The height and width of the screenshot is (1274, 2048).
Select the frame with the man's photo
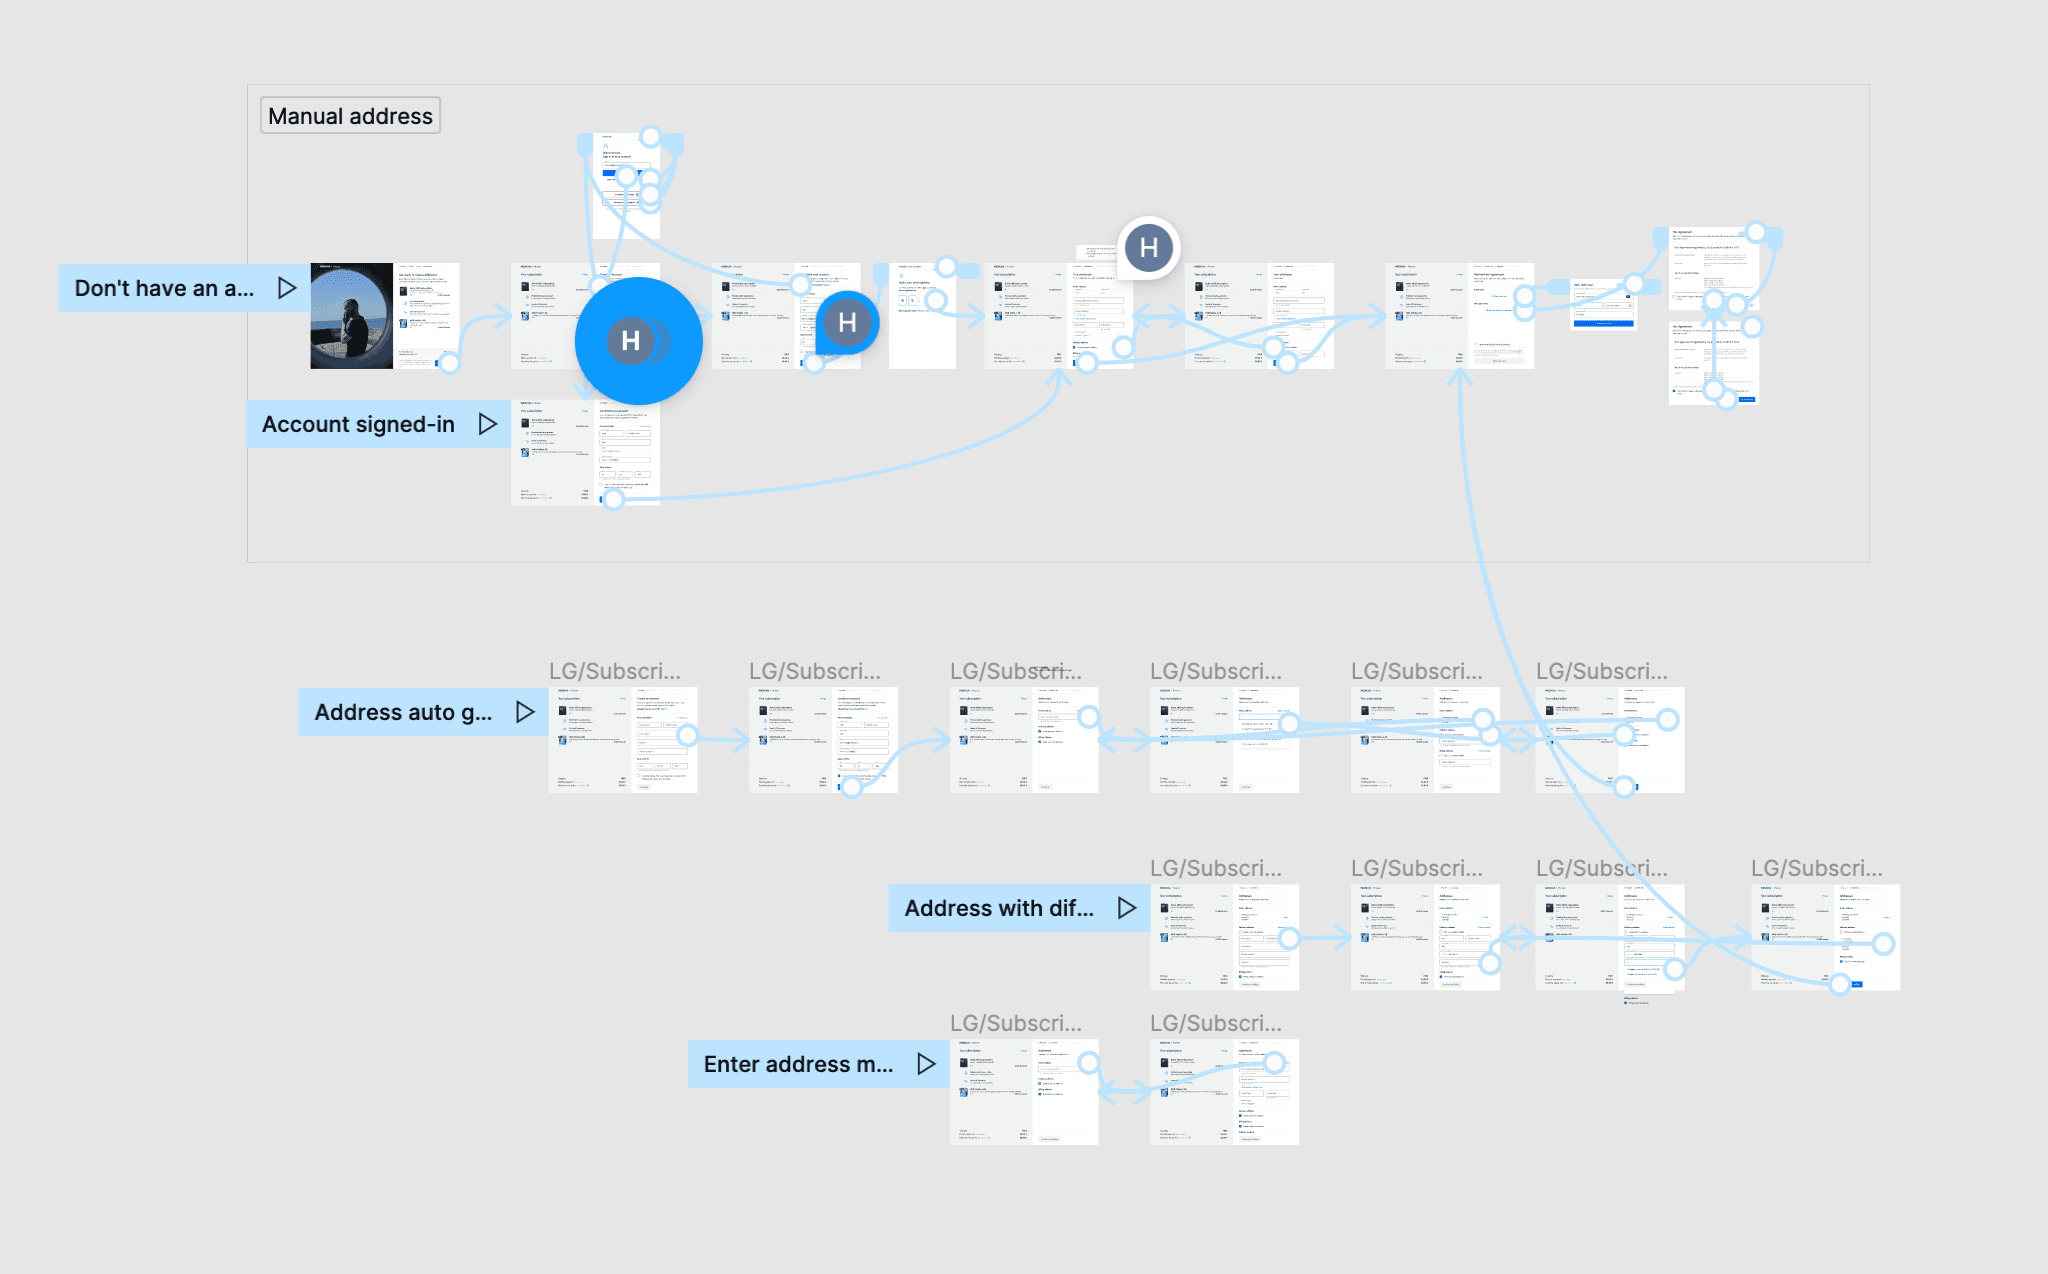click(385, 316)
